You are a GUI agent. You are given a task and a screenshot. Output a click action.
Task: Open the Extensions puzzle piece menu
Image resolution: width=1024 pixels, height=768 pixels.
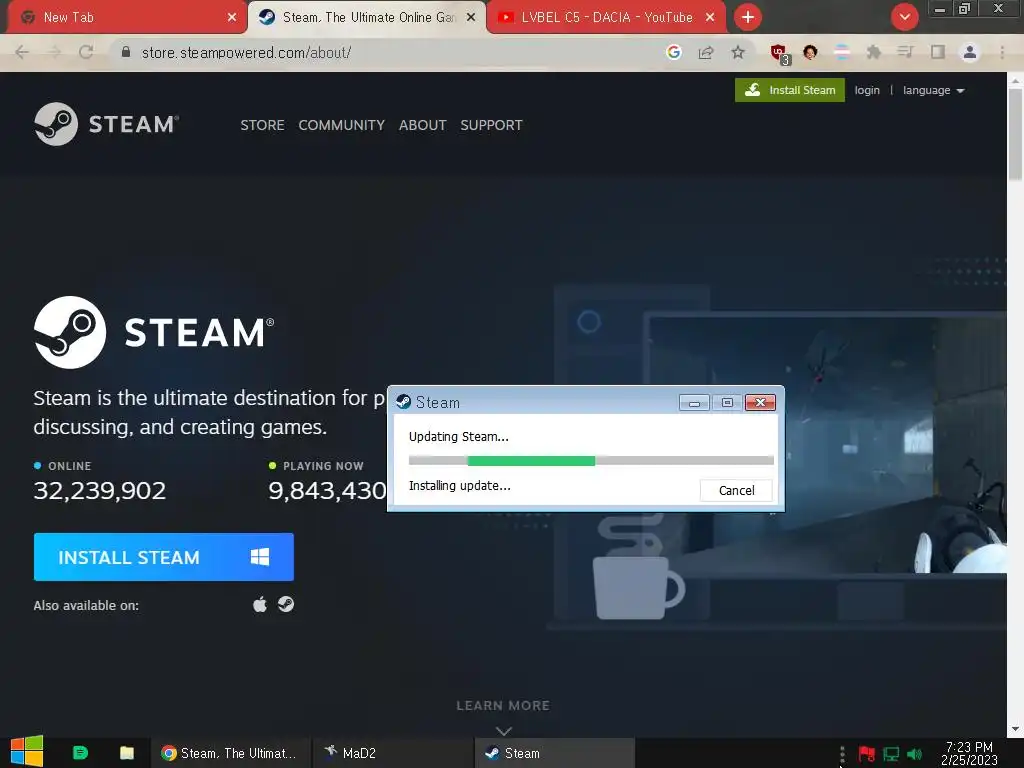coord(874,52)
